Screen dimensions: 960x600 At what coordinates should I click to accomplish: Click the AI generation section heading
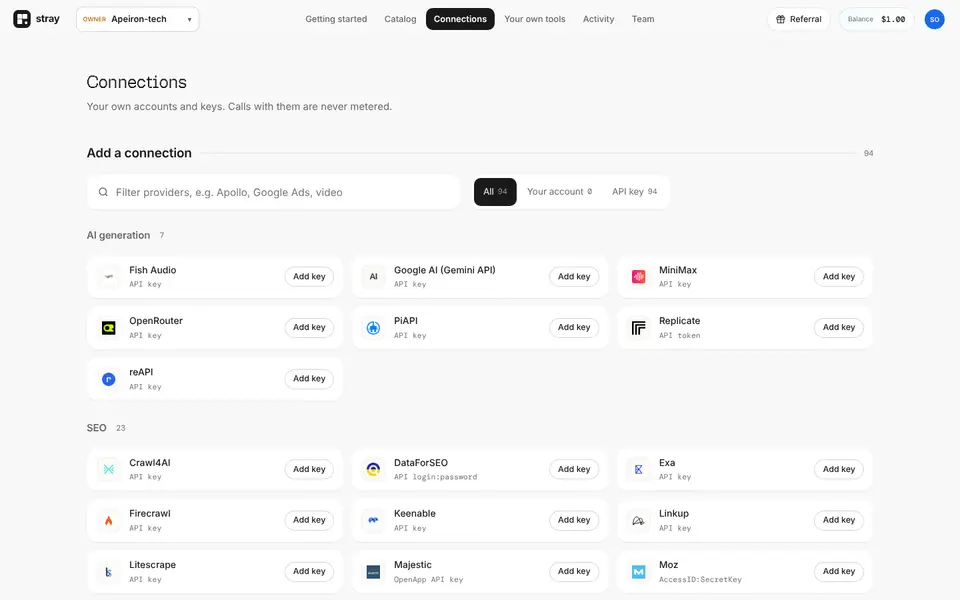pos(118,235)
